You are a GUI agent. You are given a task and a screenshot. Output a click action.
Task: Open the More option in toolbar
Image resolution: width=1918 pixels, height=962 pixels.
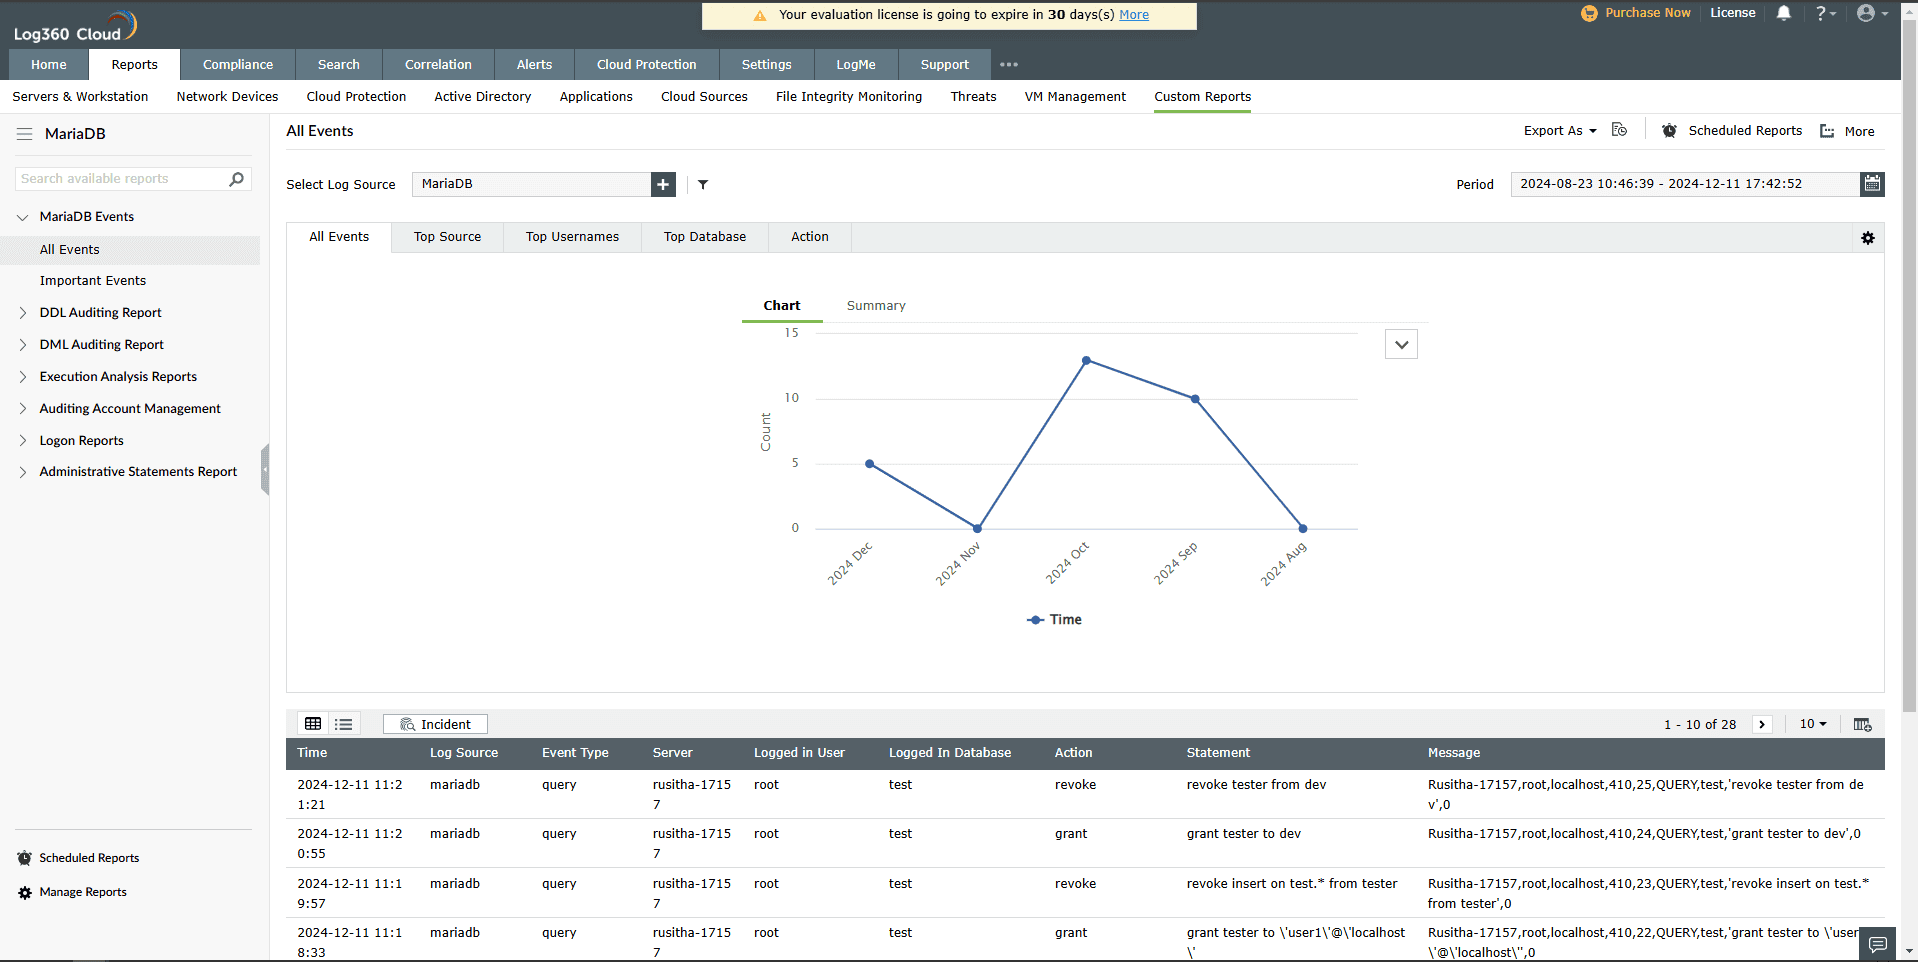point(1847,131)
